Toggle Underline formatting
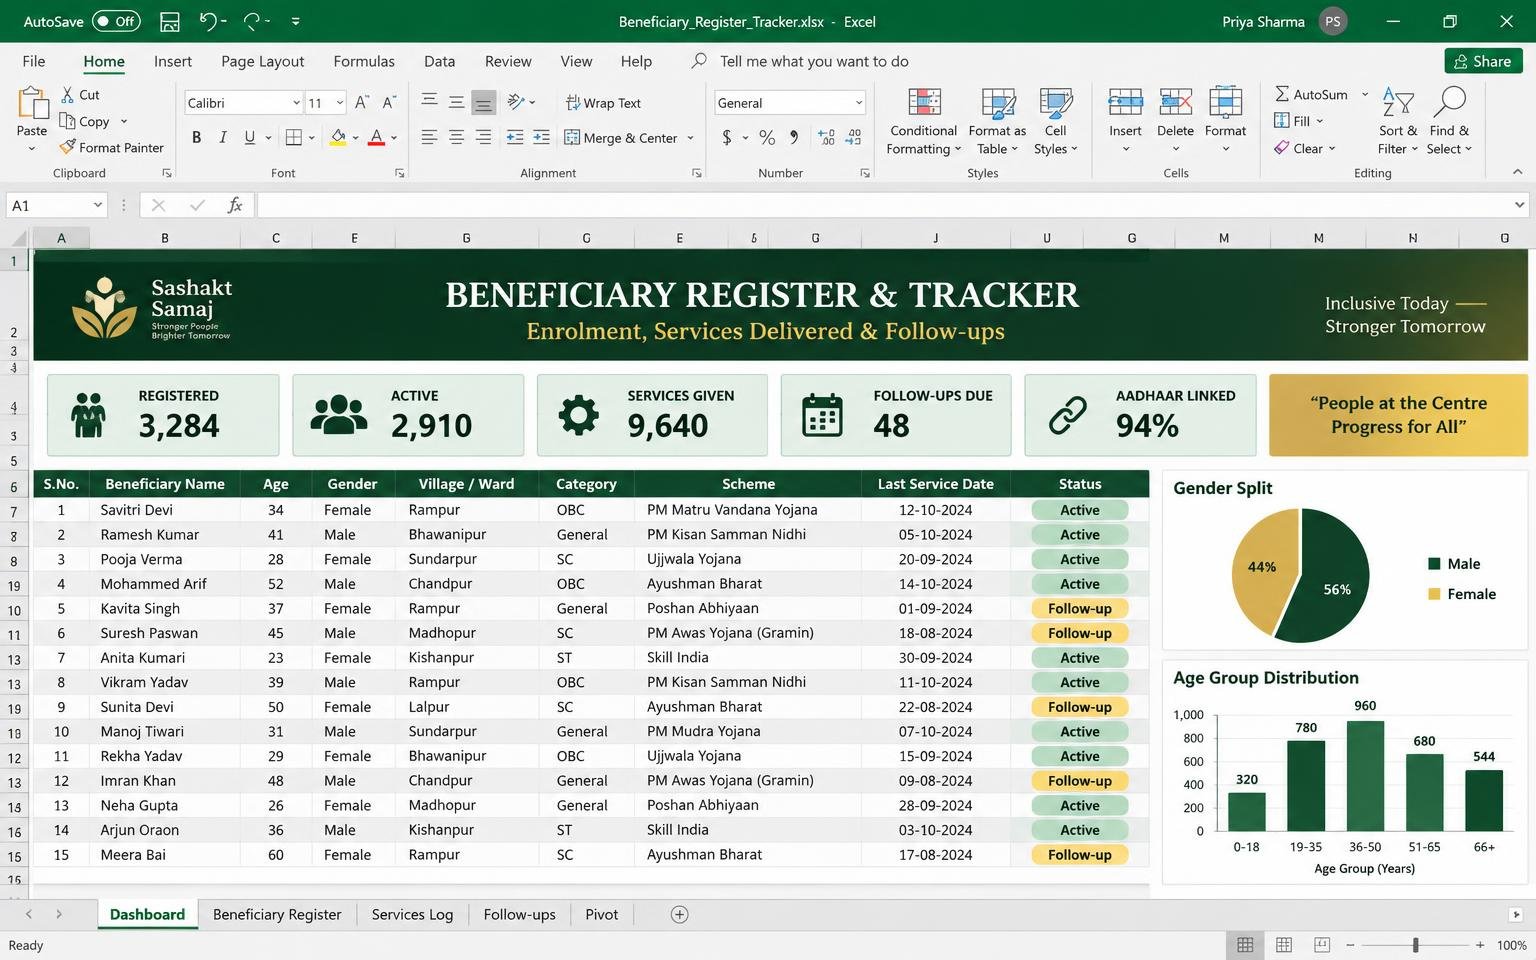The image size is (1536, 960). click(249, 138)
